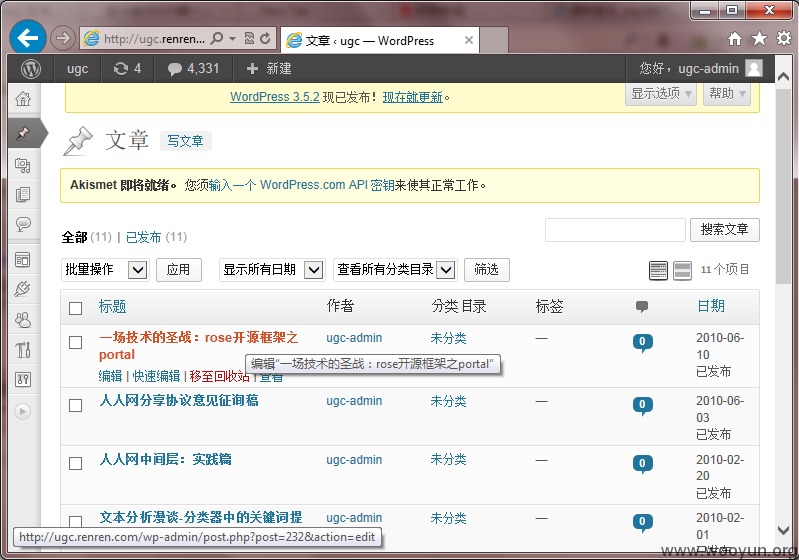Viewport: 799px width, 560px height.
Task: Click 未分类 category in first post row
Action: [x=448, y=338]
